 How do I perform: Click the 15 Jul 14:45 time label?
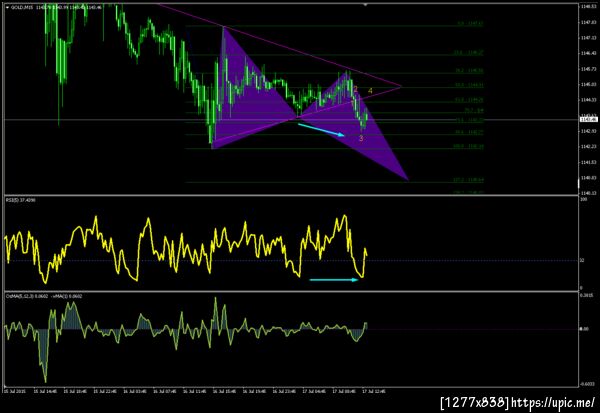pos(45,391)
